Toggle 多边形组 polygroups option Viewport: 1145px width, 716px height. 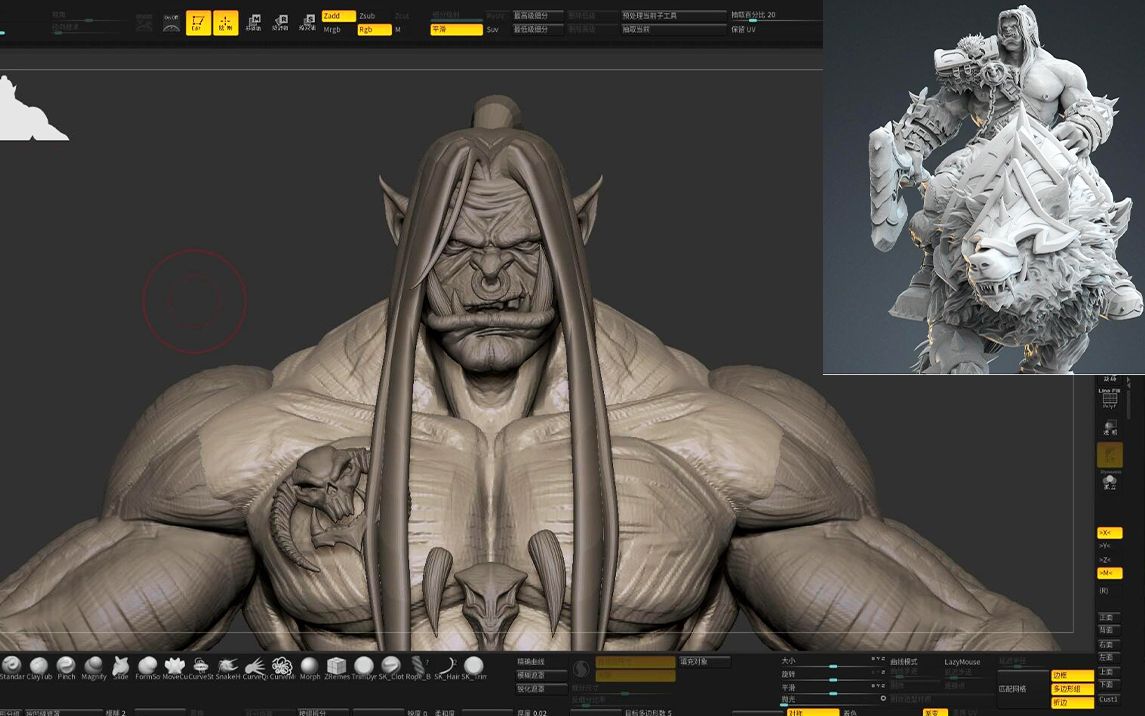pos(1072,689)
